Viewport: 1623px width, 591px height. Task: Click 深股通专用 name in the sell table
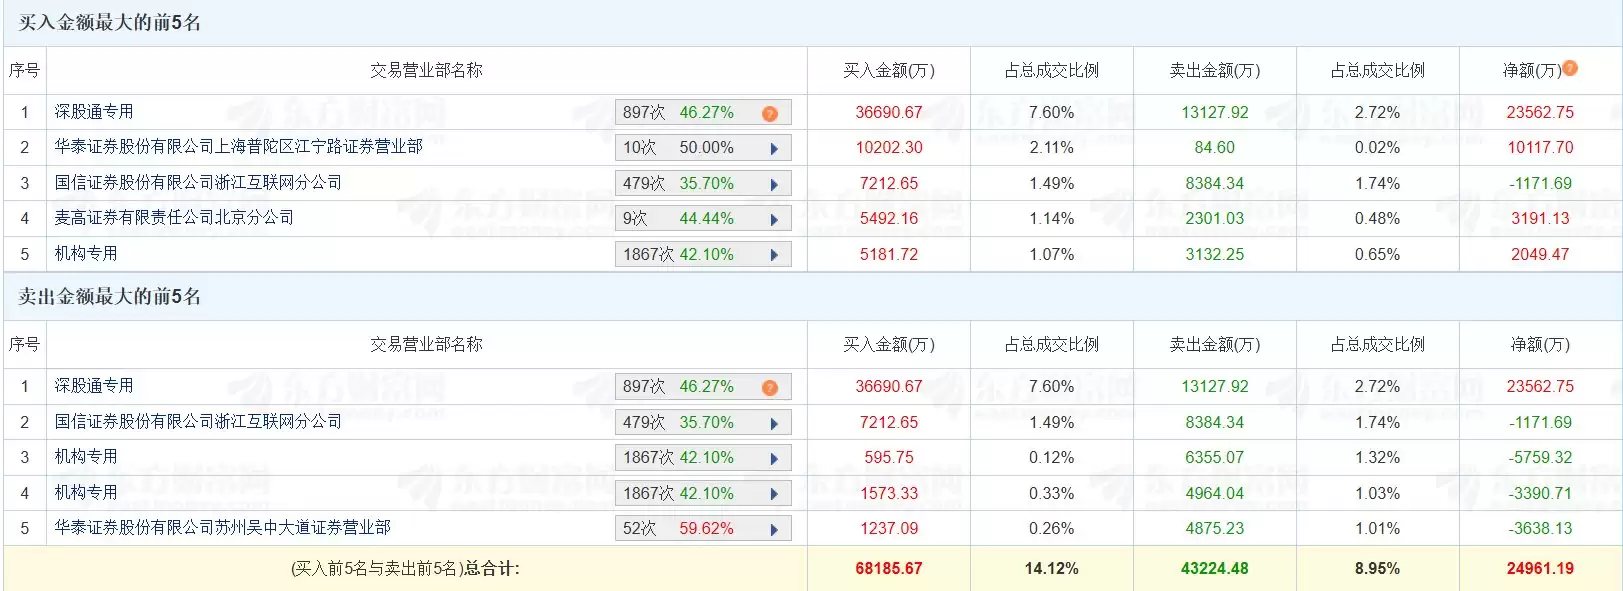pyautogui.click(x=94, y=386)
